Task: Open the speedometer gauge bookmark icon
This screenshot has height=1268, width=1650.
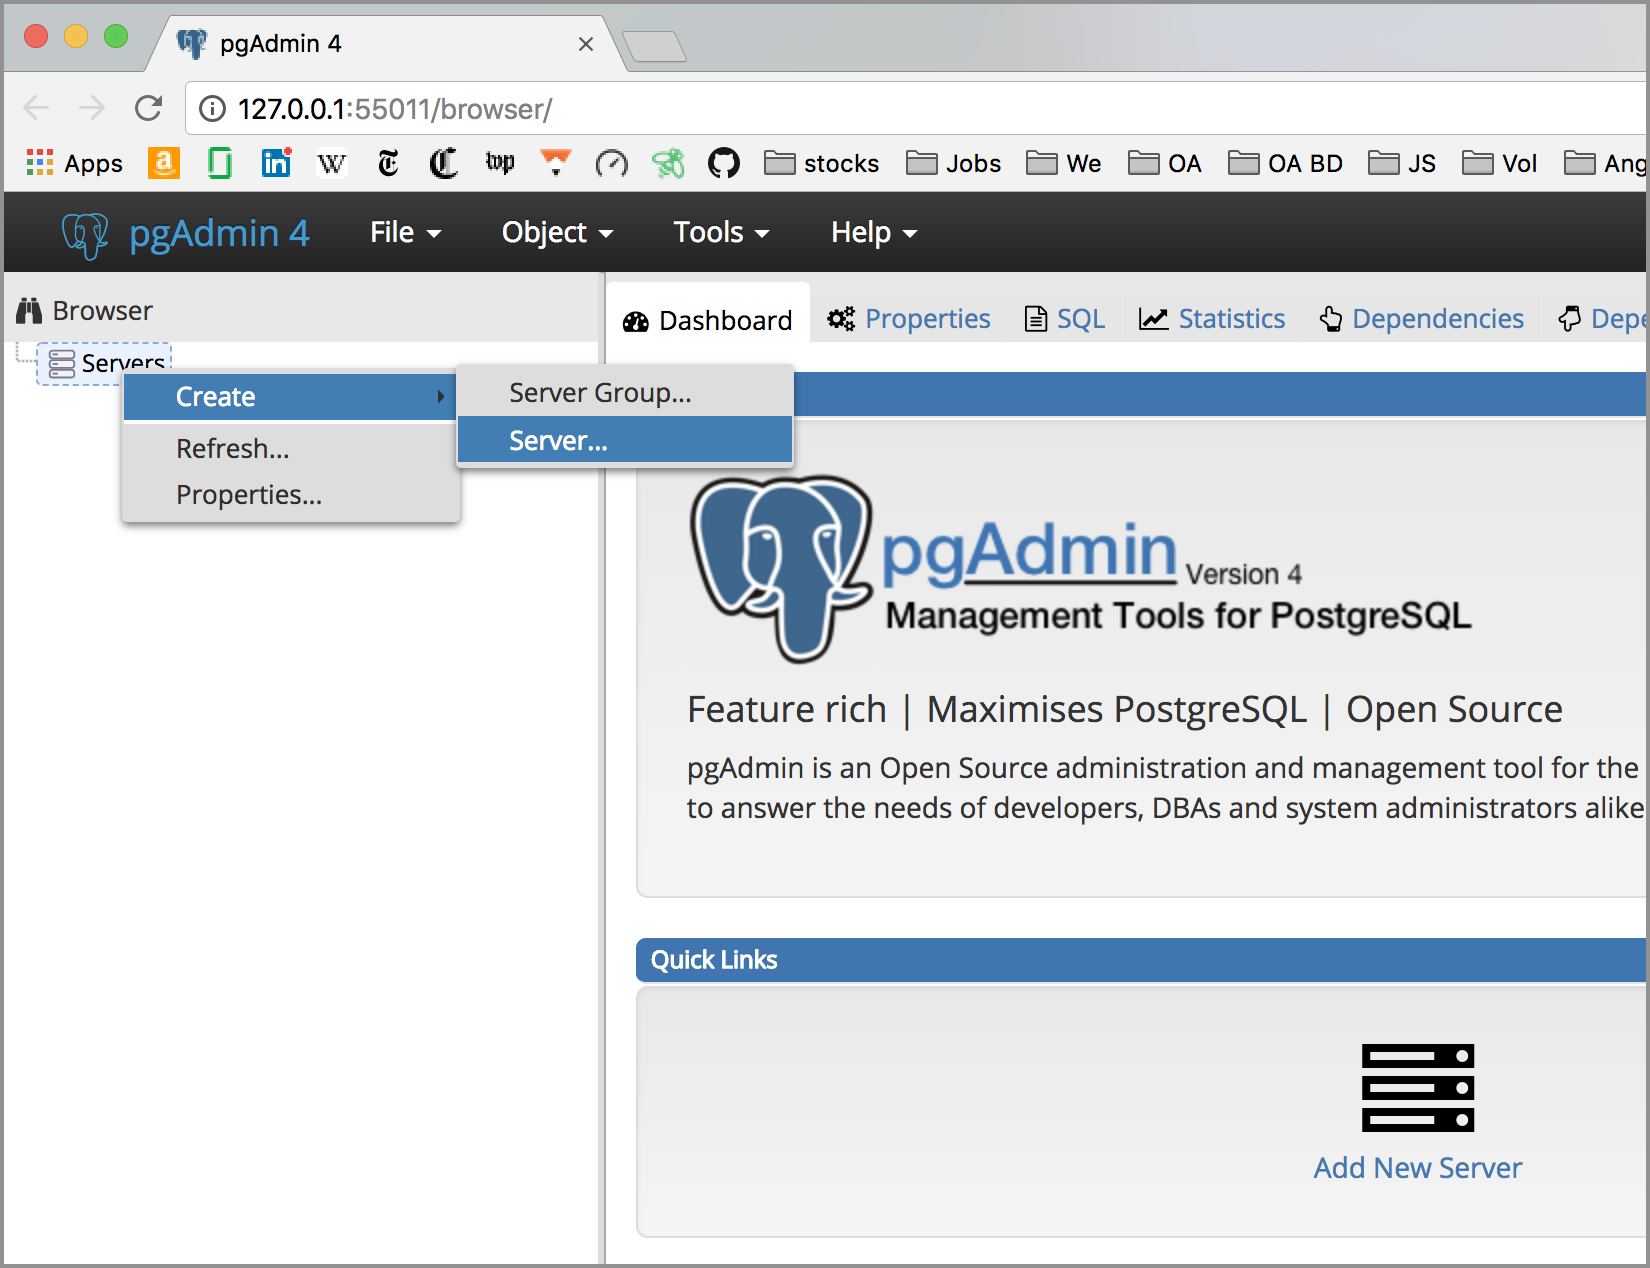Action: click(x=612, y=163)
